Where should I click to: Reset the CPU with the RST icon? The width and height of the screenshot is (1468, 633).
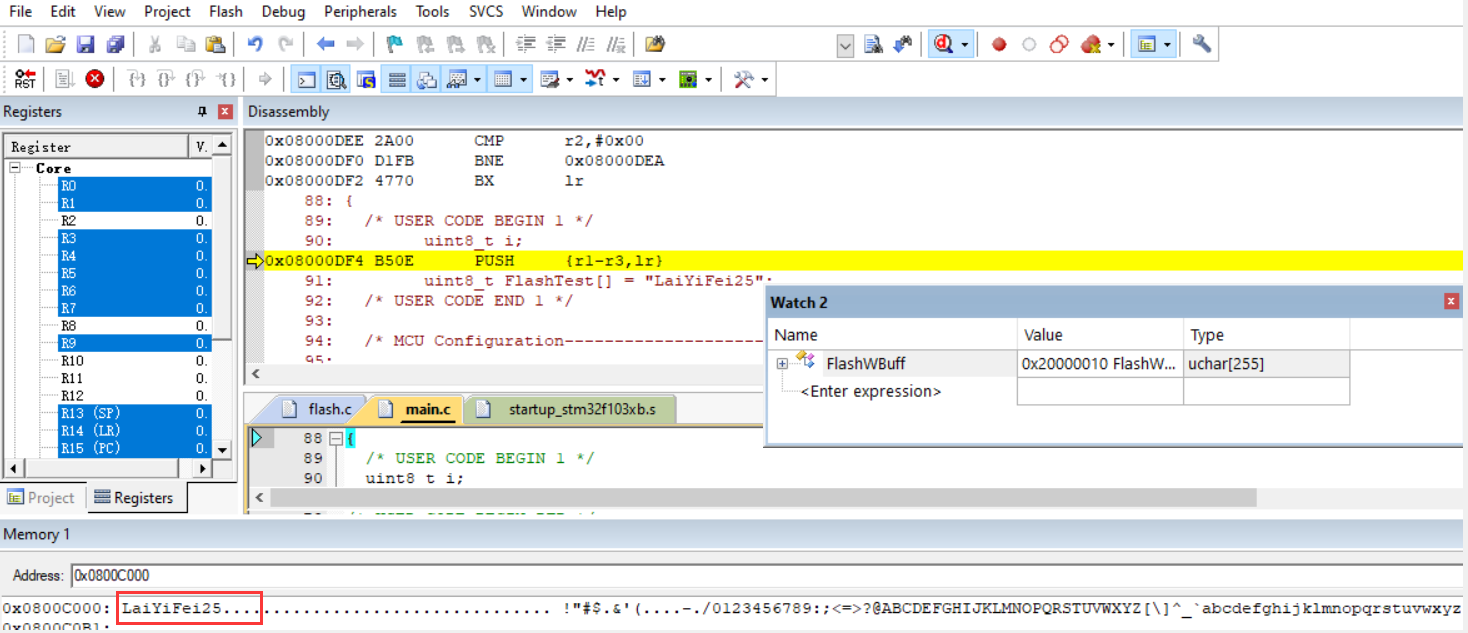[25, 79]
